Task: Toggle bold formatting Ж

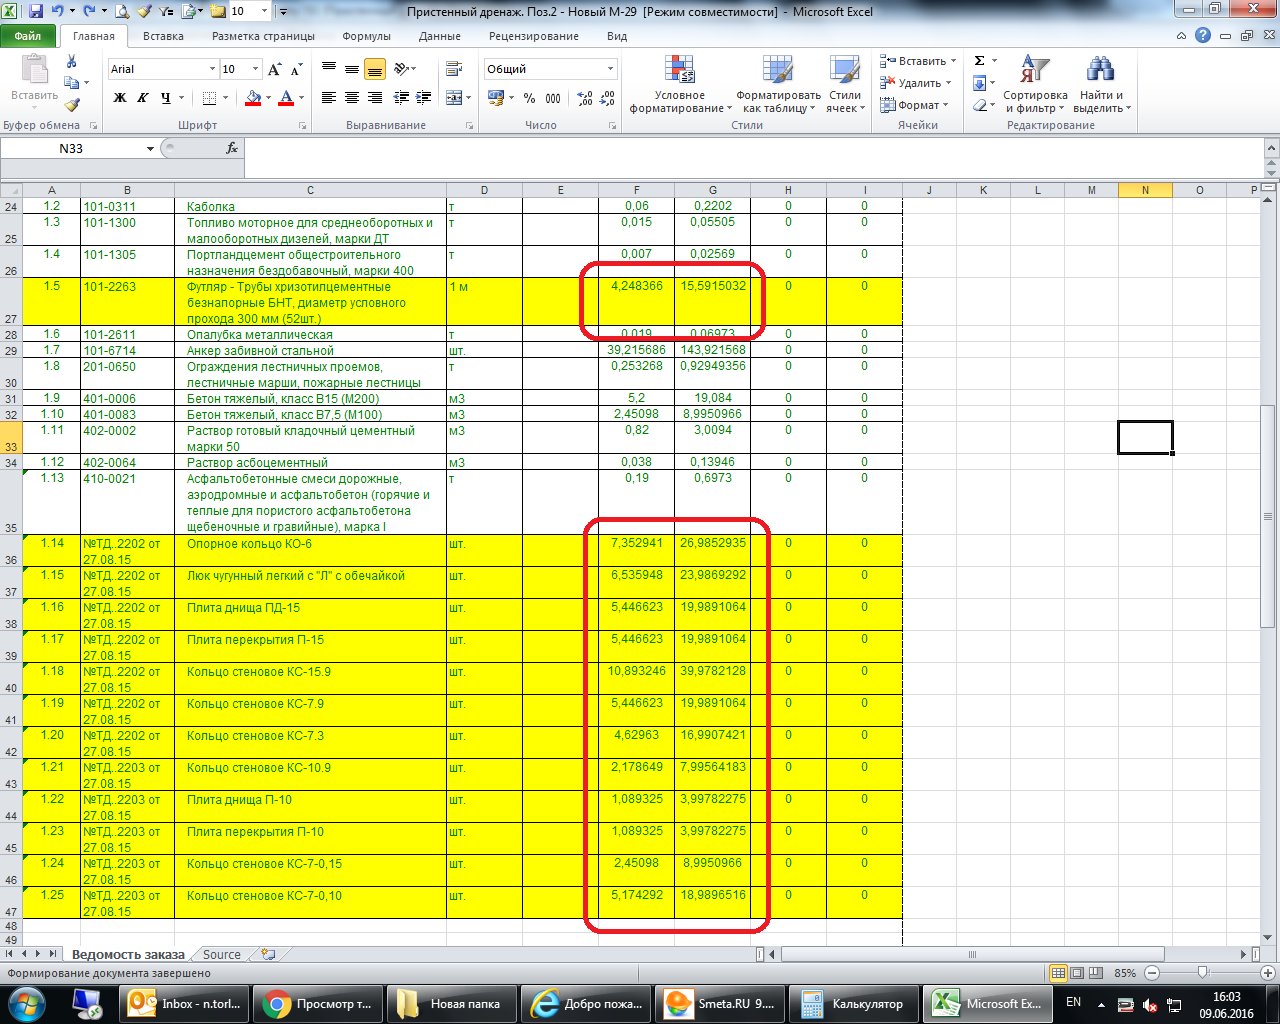Action: pos(120,98)
